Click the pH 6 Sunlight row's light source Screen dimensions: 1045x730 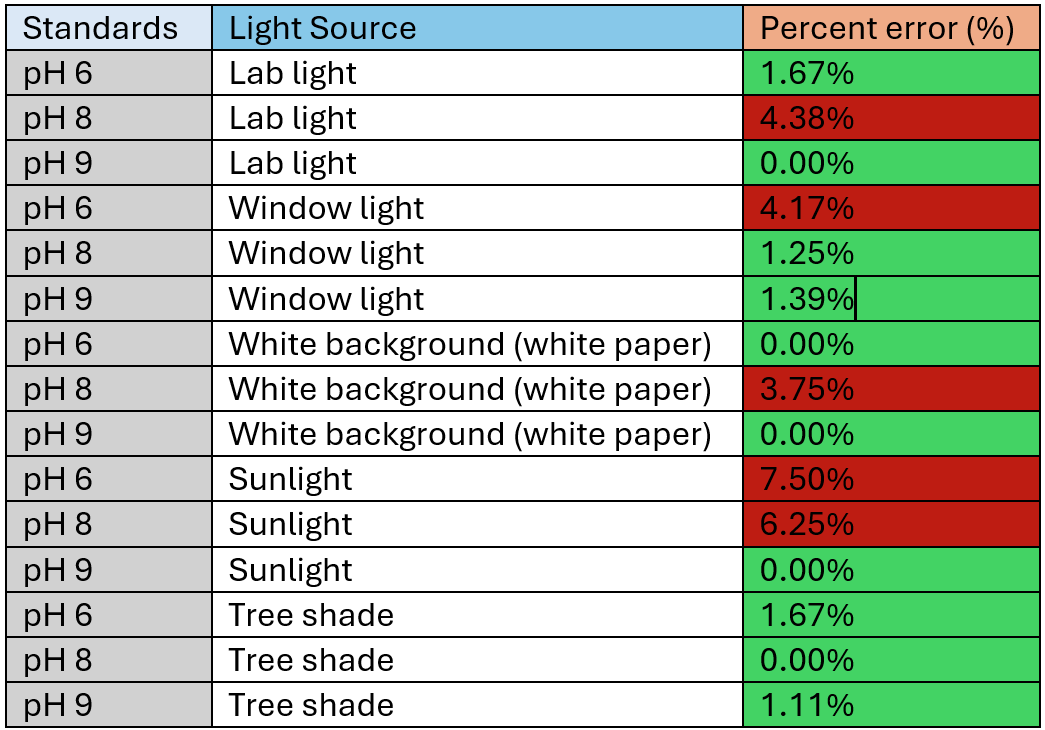477,479
